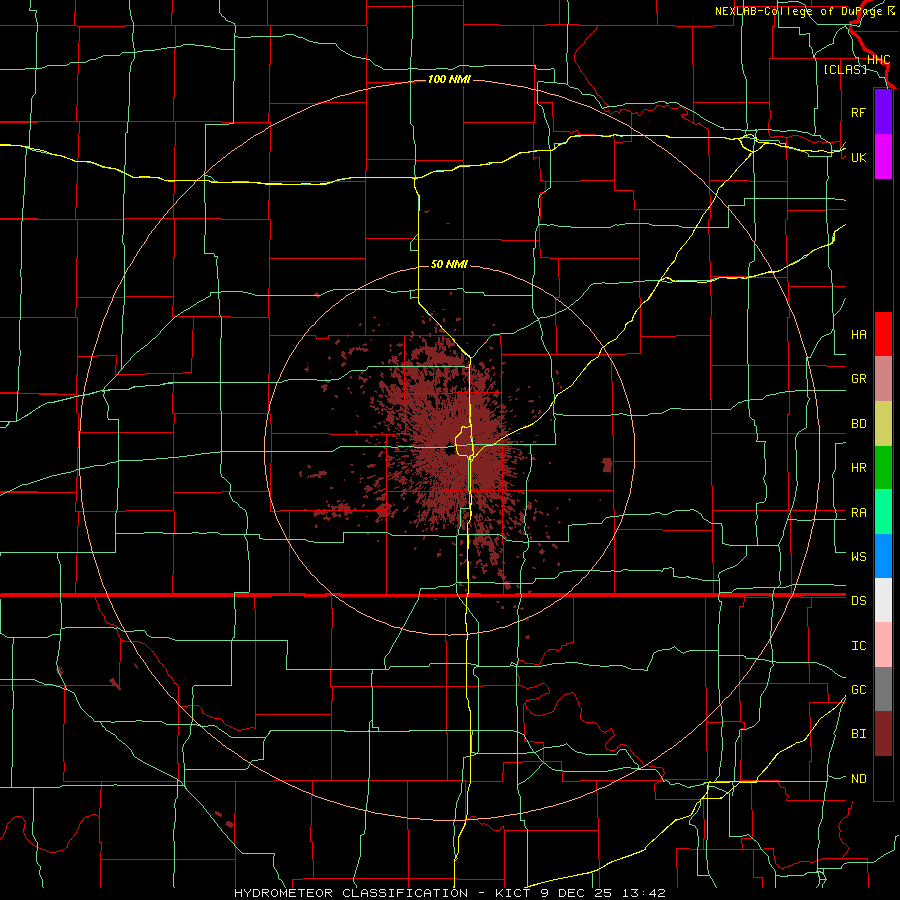Screen dimensions: 900x900
Task: Pick the HR green legend swatch
Action: 883,468
